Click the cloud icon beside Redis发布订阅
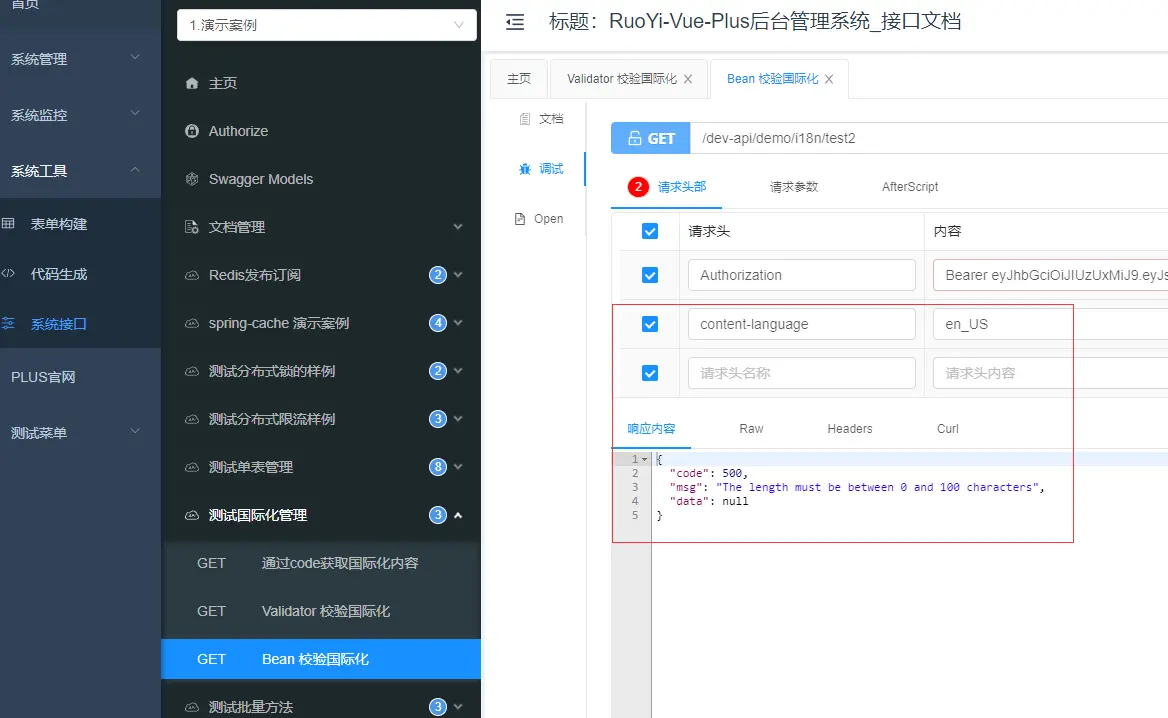The width and height of the screenshot is (1168, 718). pos(191,275)
